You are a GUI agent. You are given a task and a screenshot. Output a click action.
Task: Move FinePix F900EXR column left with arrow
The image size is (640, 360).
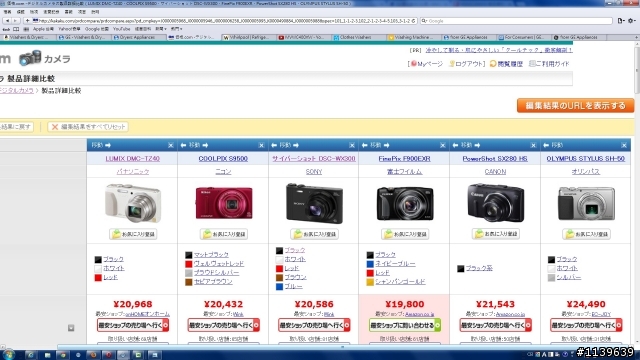364,145
